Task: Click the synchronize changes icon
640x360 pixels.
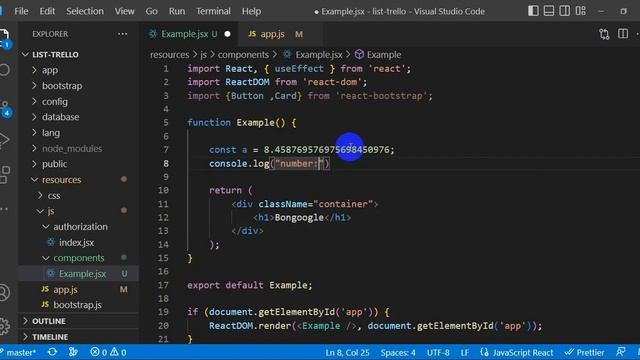Action: 52,352
